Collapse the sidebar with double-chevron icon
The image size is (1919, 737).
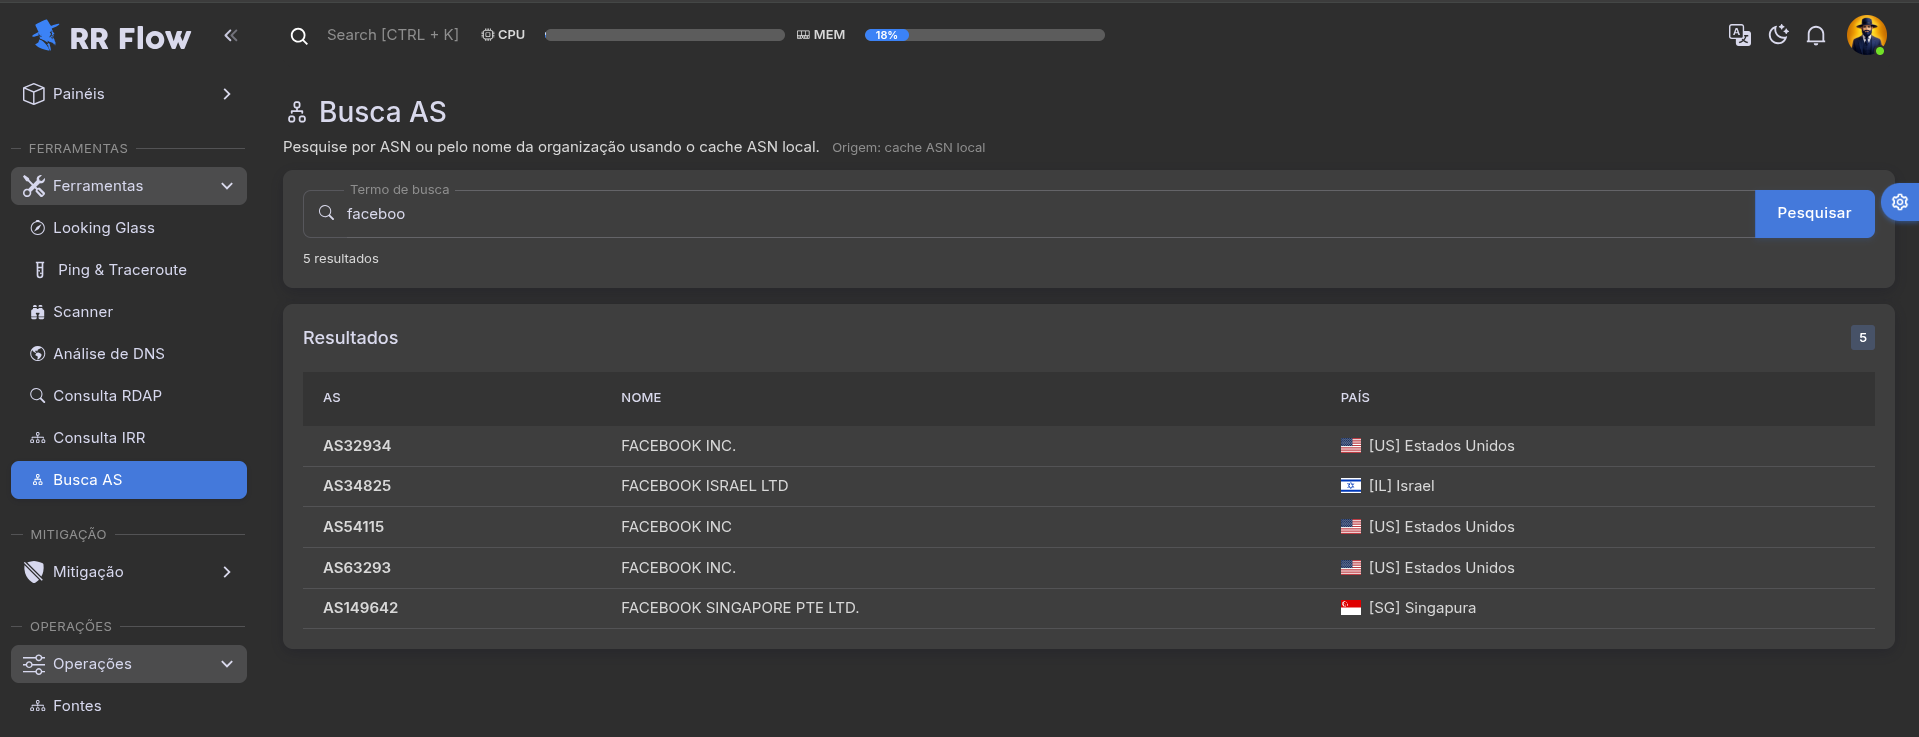(231, 36)
